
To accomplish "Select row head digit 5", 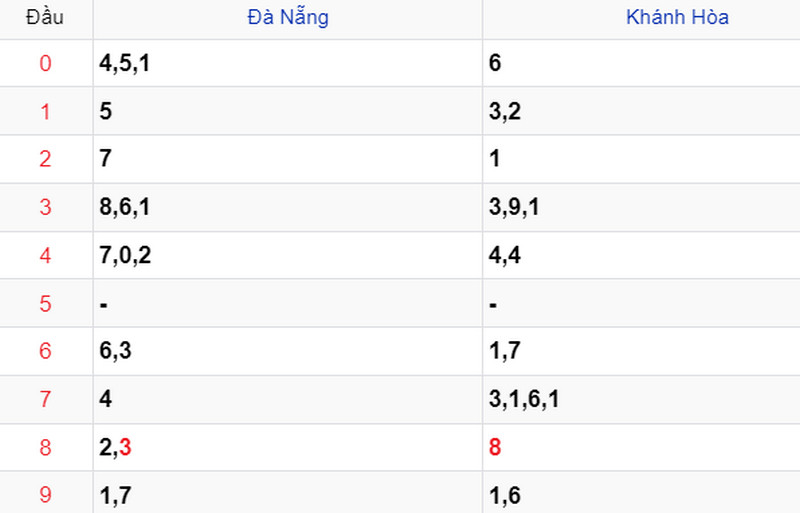I will click(45, 304).
